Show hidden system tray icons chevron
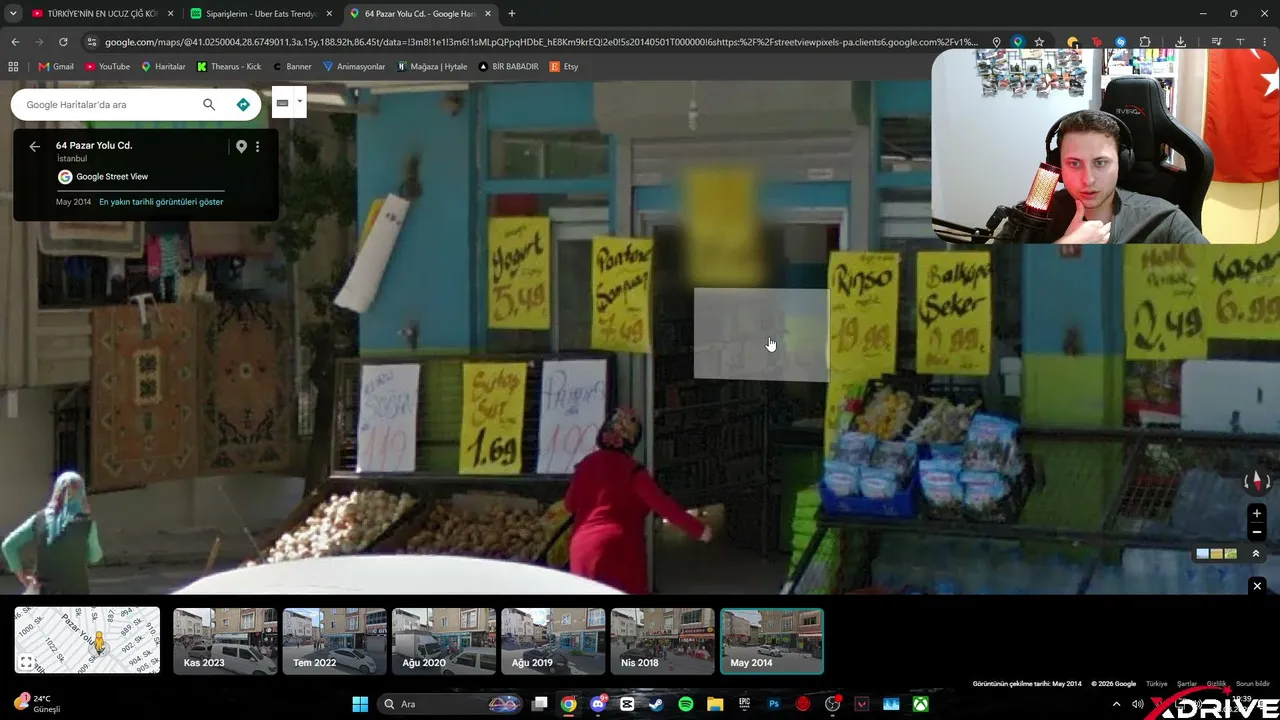This screenshot has width=1280, height=720. [1116, 705]
